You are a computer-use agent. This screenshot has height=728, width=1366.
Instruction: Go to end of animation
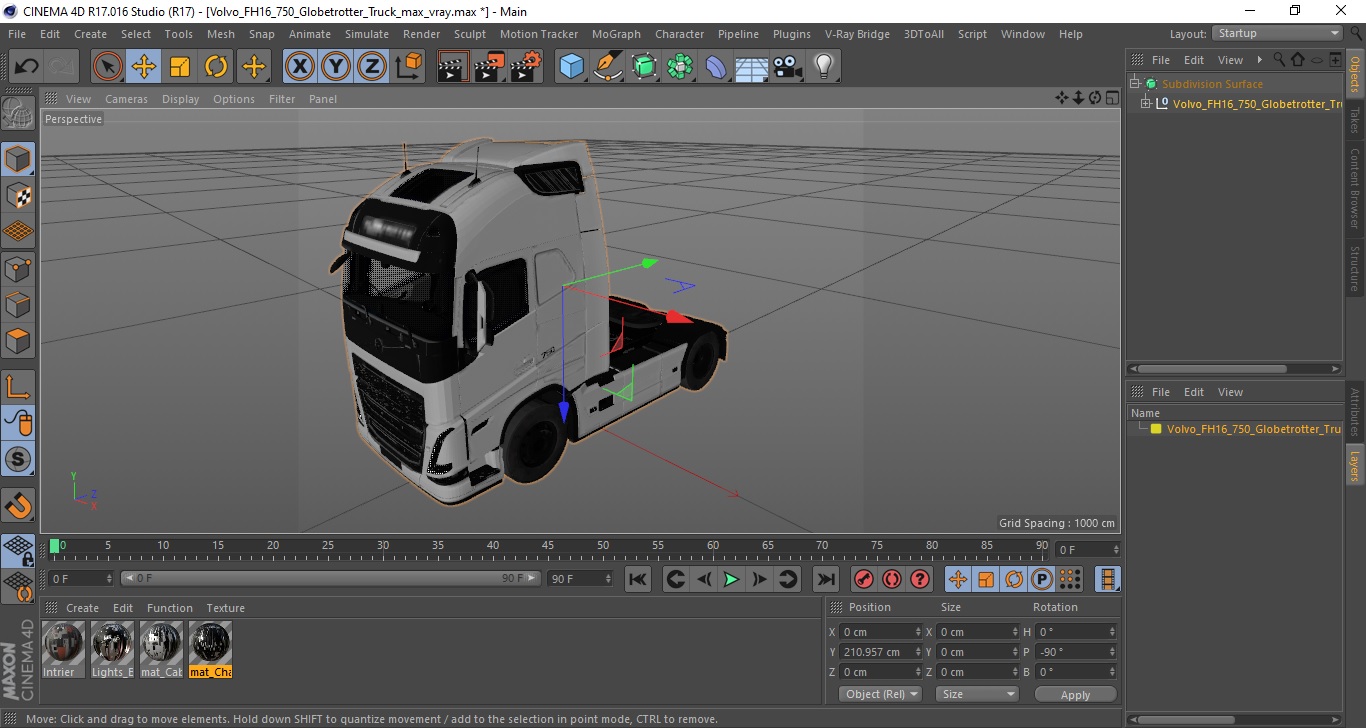[826, 579]
